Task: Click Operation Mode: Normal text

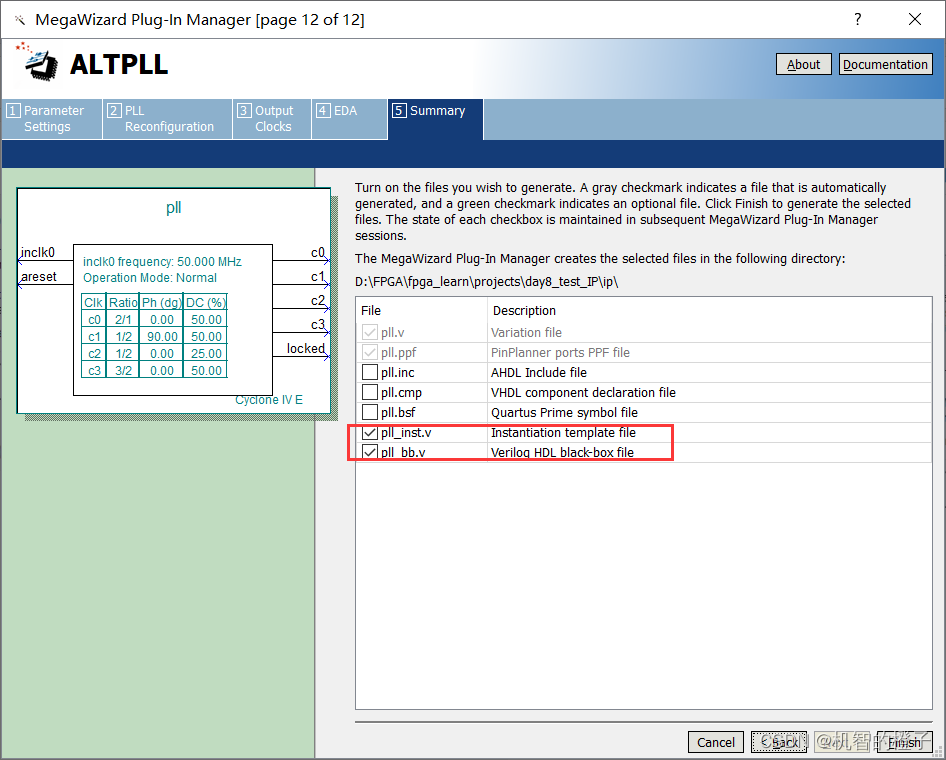Action: coord(150,277)
